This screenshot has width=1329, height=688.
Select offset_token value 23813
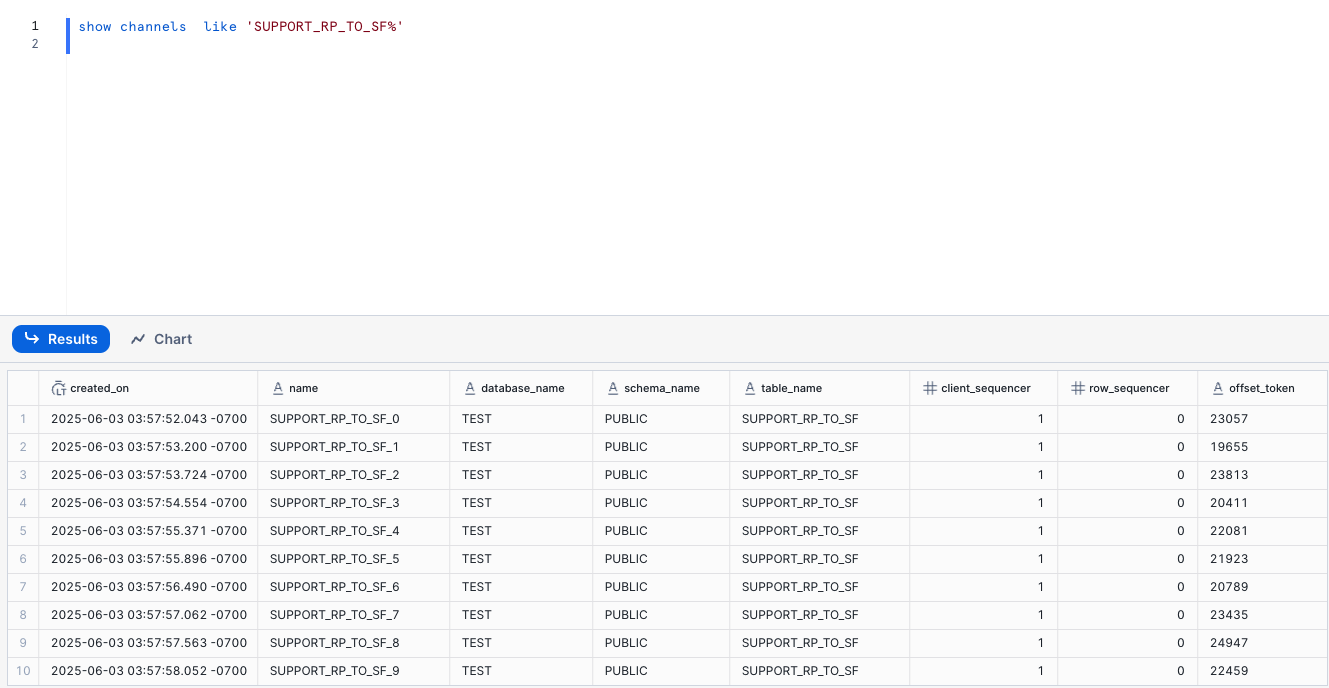[x=1262, y=475]
